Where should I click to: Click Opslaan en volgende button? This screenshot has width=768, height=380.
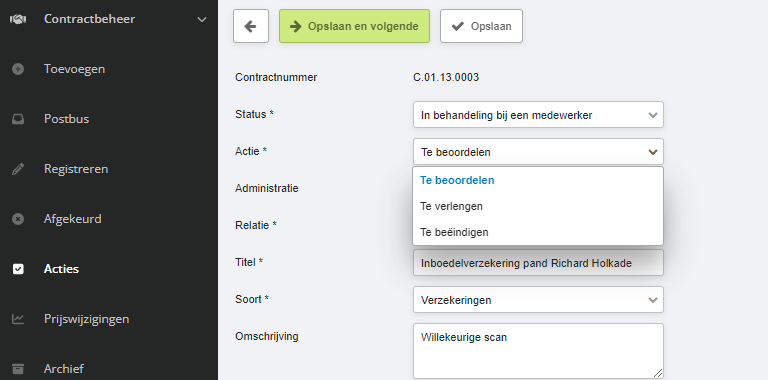coord(354,26)
